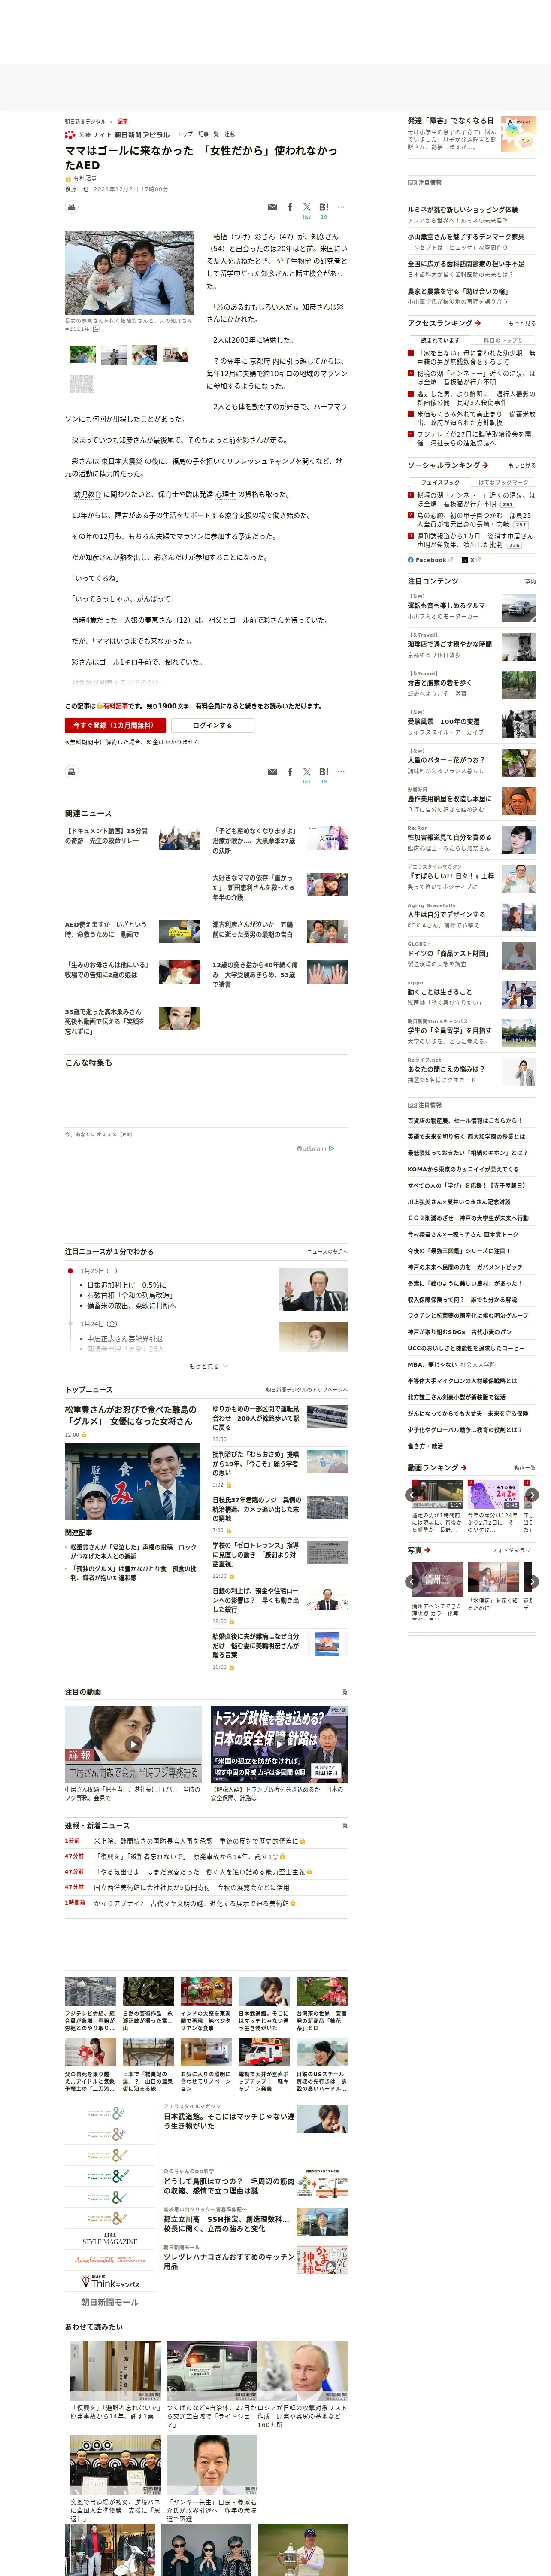
Task: Open the ニュースの要点へ link
Action: tap(327, 1251)
